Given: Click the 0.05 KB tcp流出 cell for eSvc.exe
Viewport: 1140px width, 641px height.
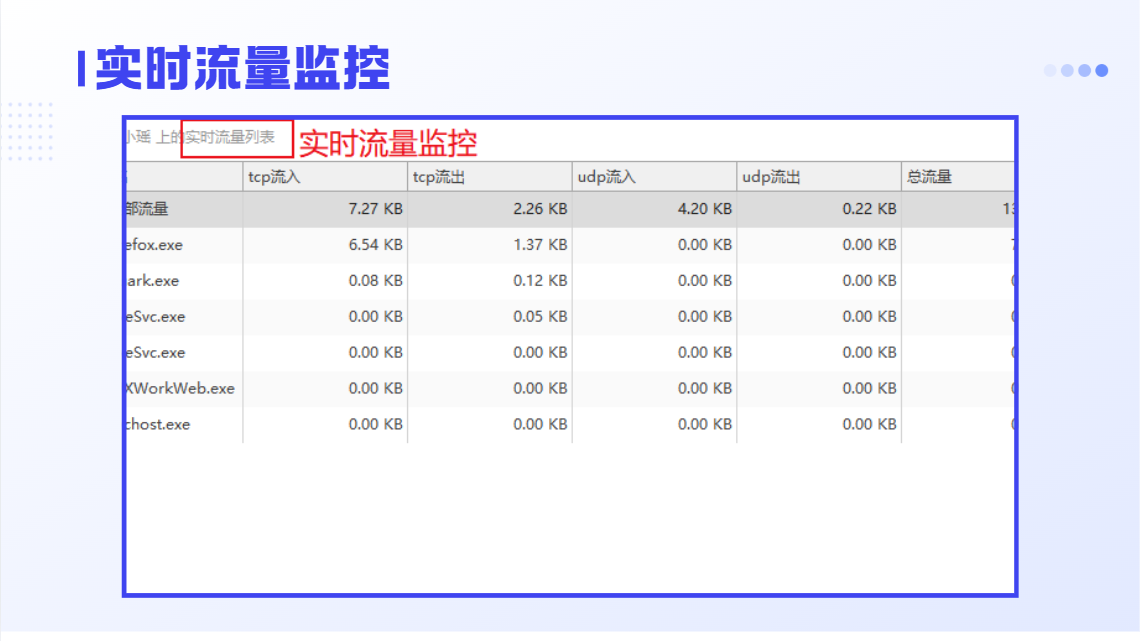Looking at the screenshot, I should (x=490, y=317).
